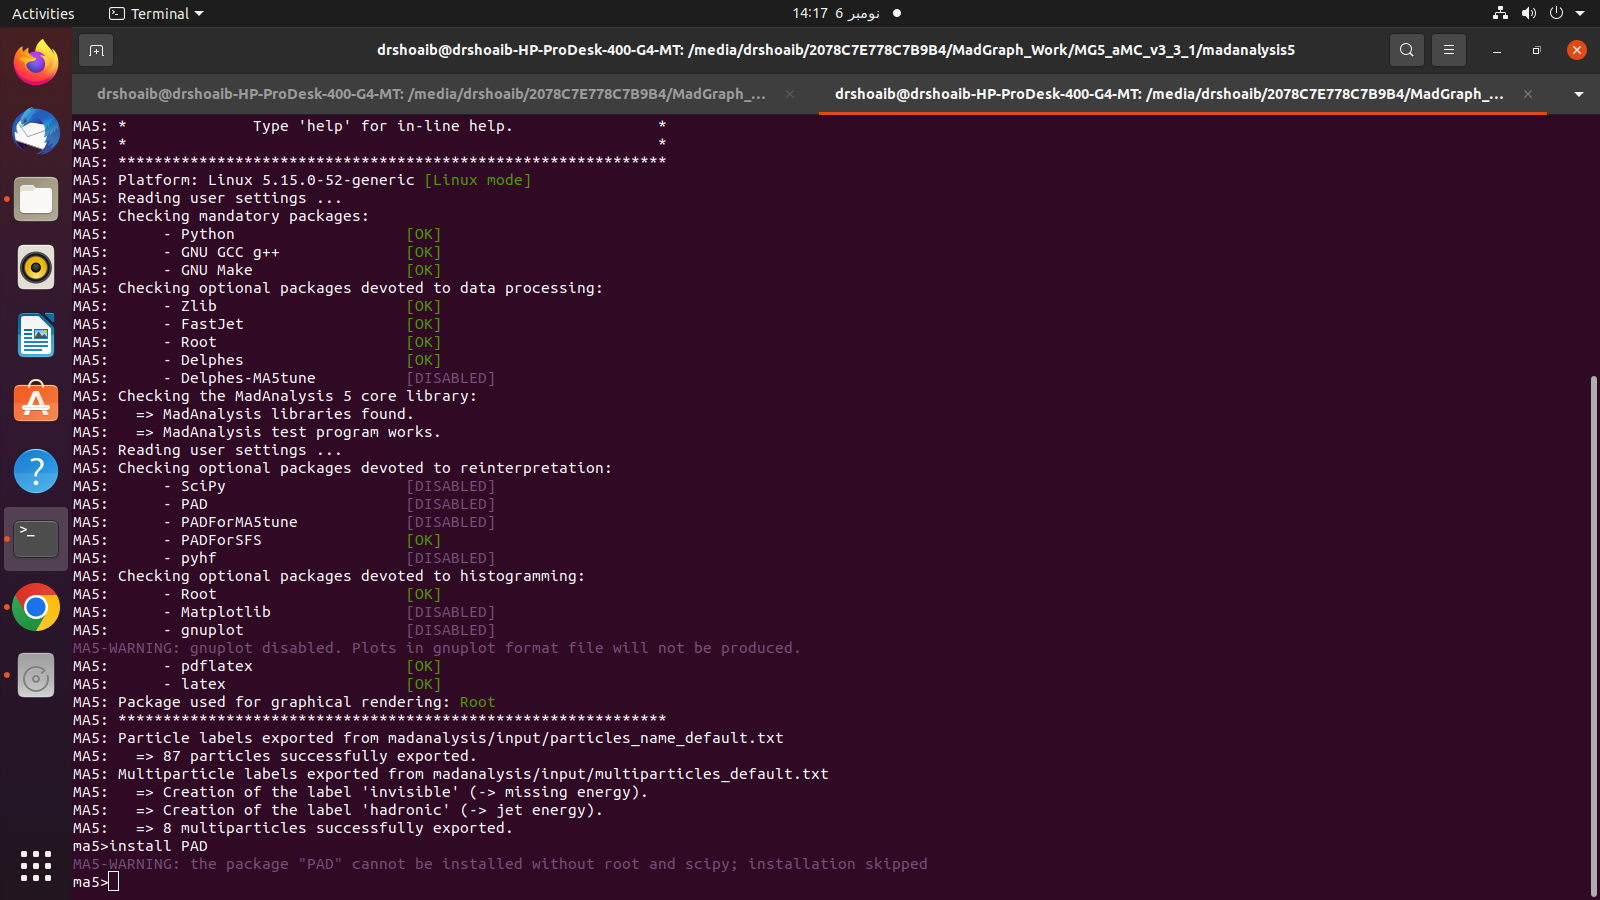
Task: Close the second terminal tab
Action: [1528, 94]
